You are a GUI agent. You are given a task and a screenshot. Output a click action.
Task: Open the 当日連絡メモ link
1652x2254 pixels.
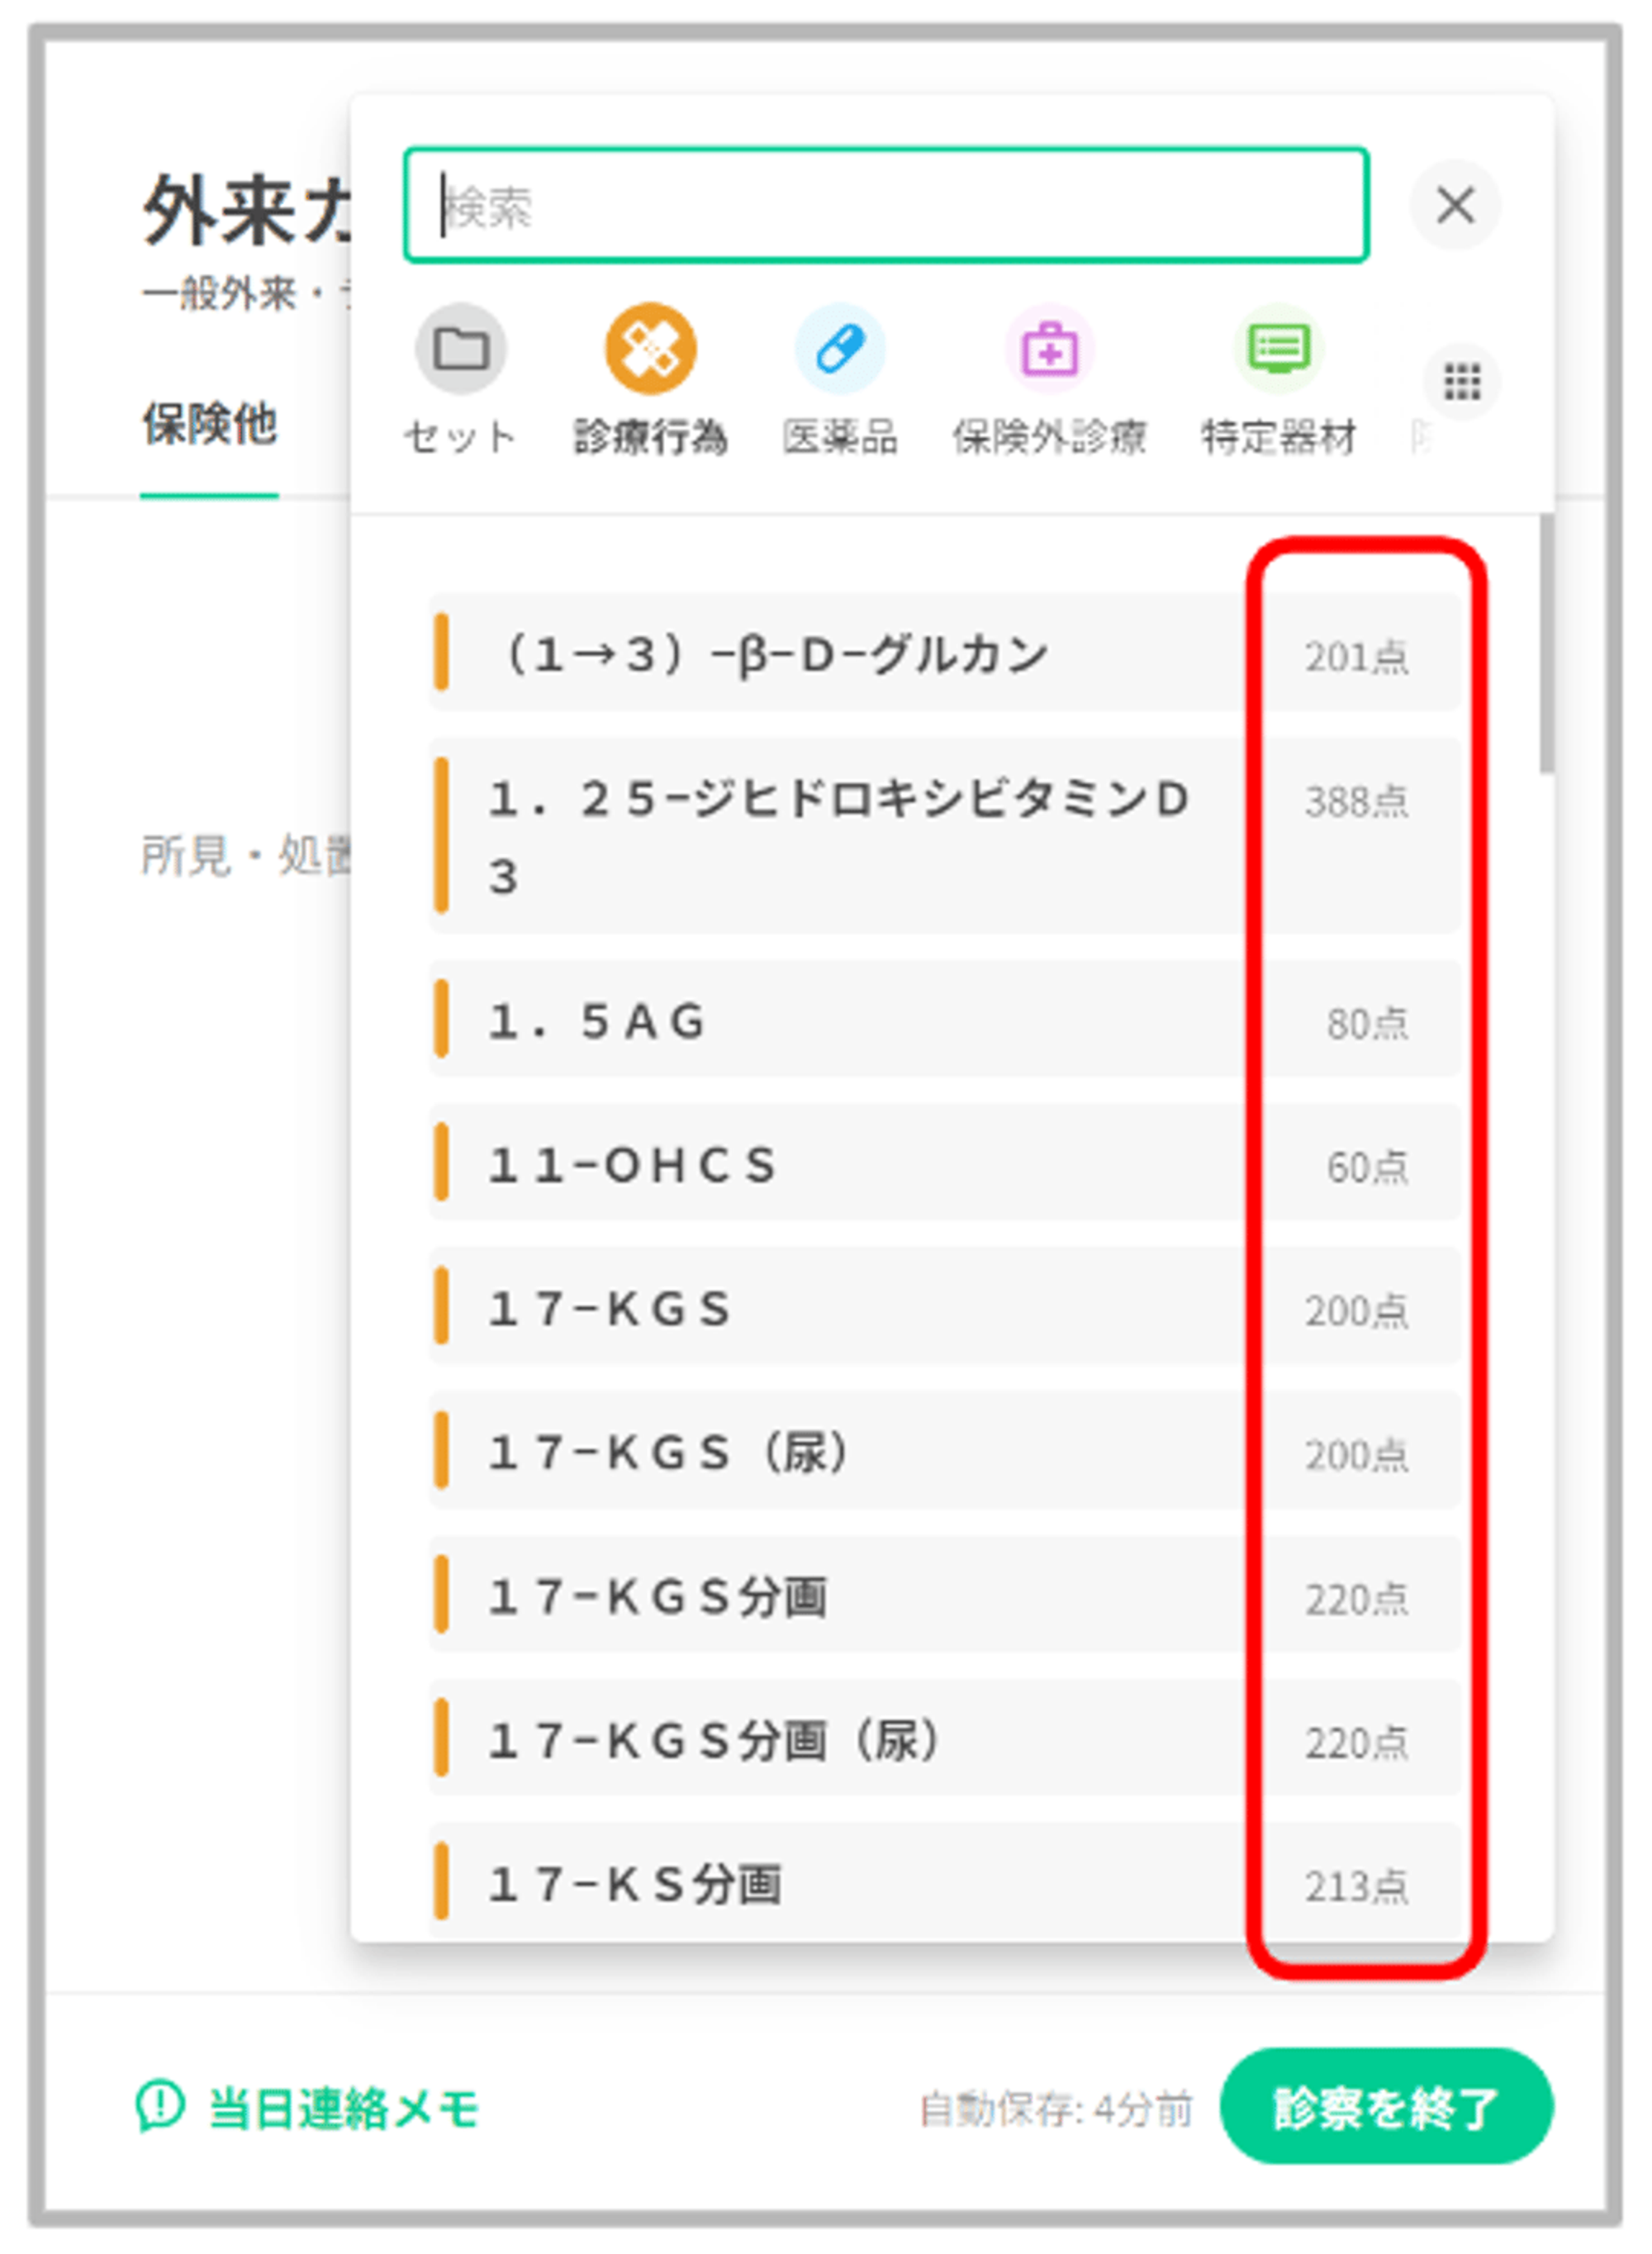tap(343, 2108)
